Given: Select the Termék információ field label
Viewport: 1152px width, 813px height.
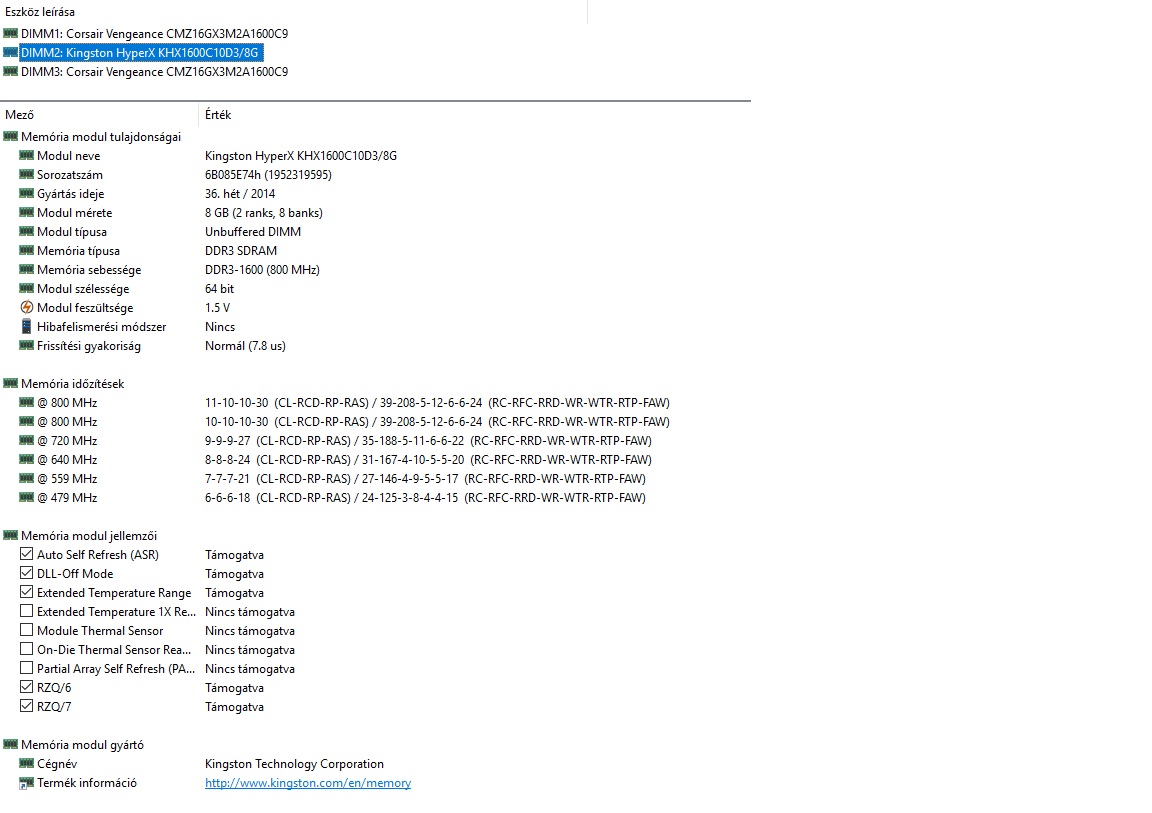Looking at the screenshot, I should coord(87,783).
